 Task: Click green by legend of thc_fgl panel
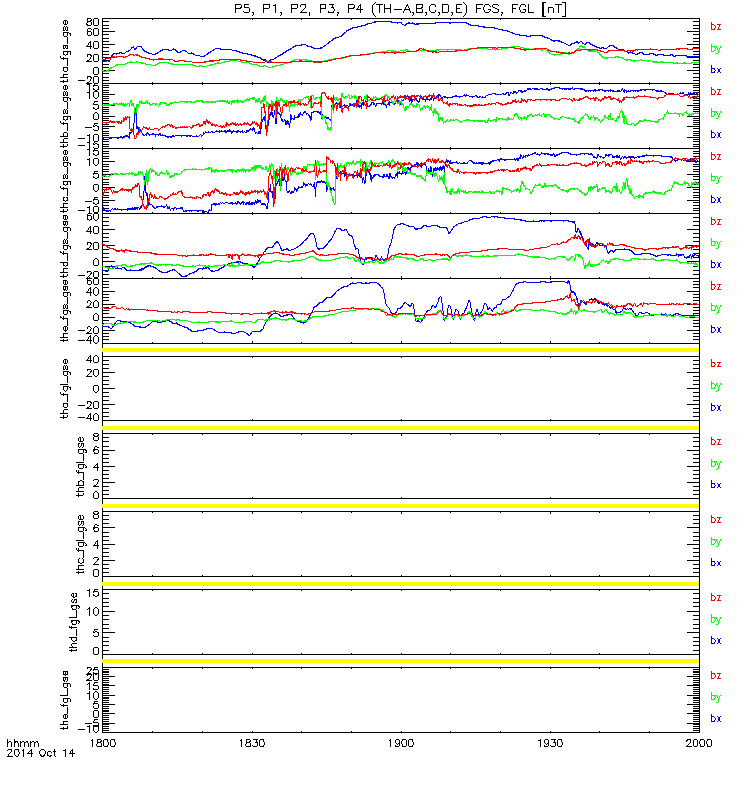click(x=716, y=541)
